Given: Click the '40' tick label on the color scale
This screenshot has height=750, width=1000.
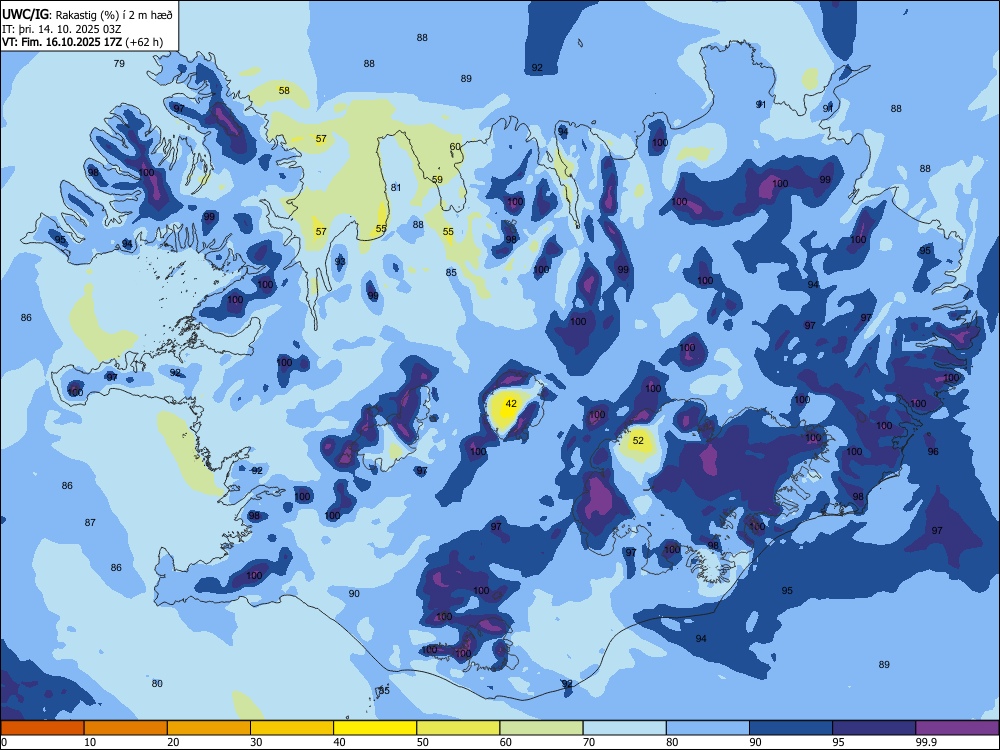Looking at the screenshot, I should coord(339,742).
